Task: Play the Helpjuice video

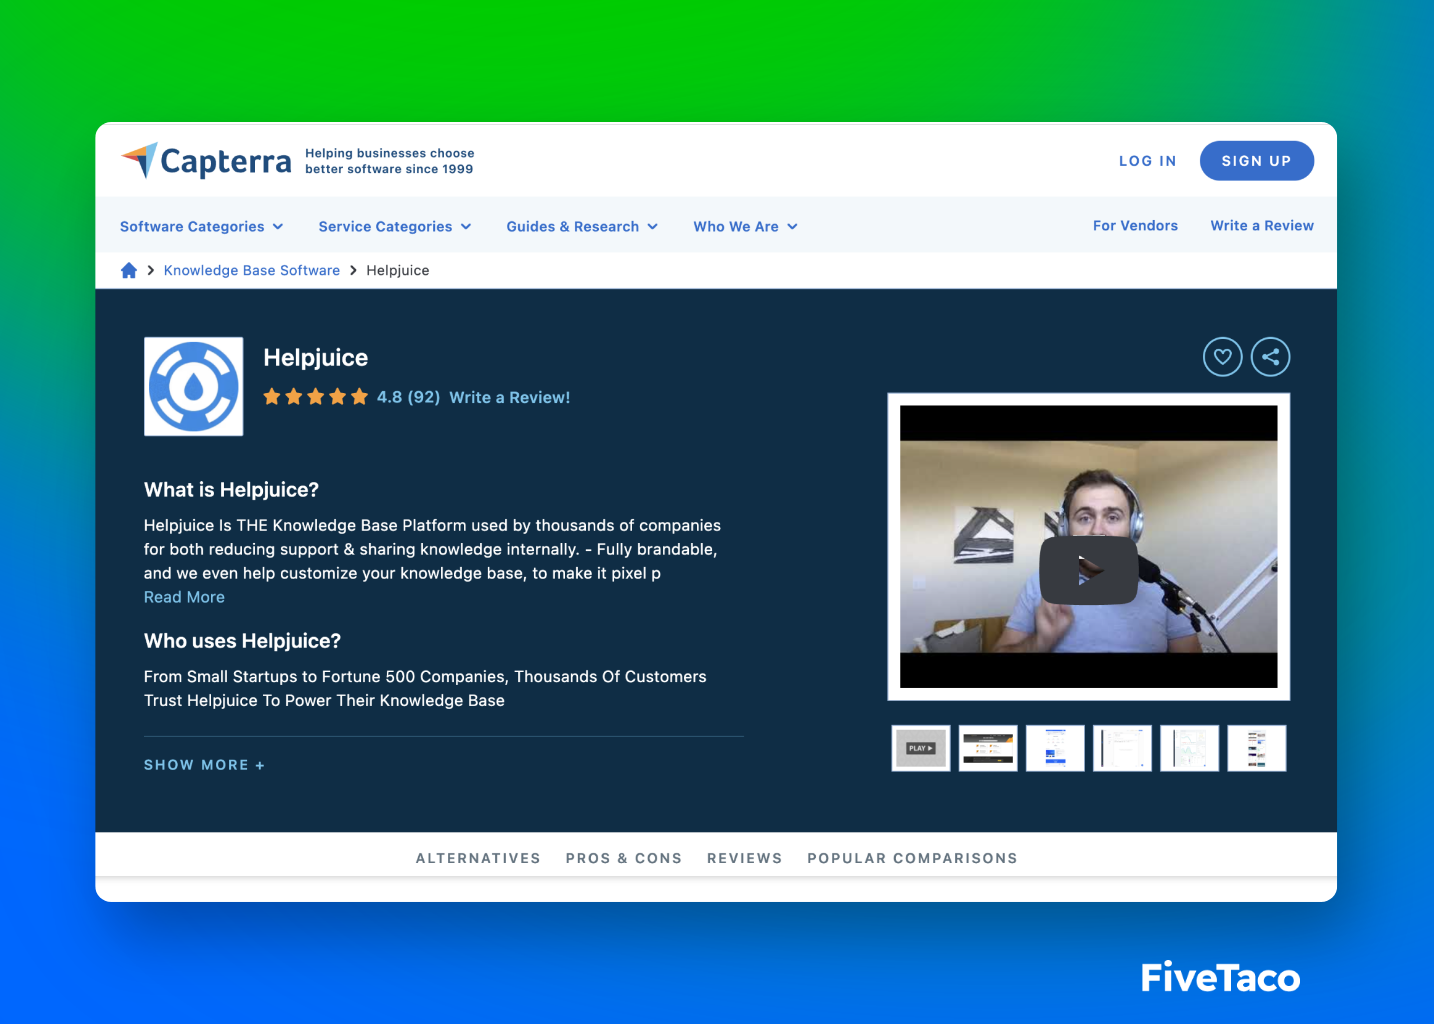Action: 1089,571
